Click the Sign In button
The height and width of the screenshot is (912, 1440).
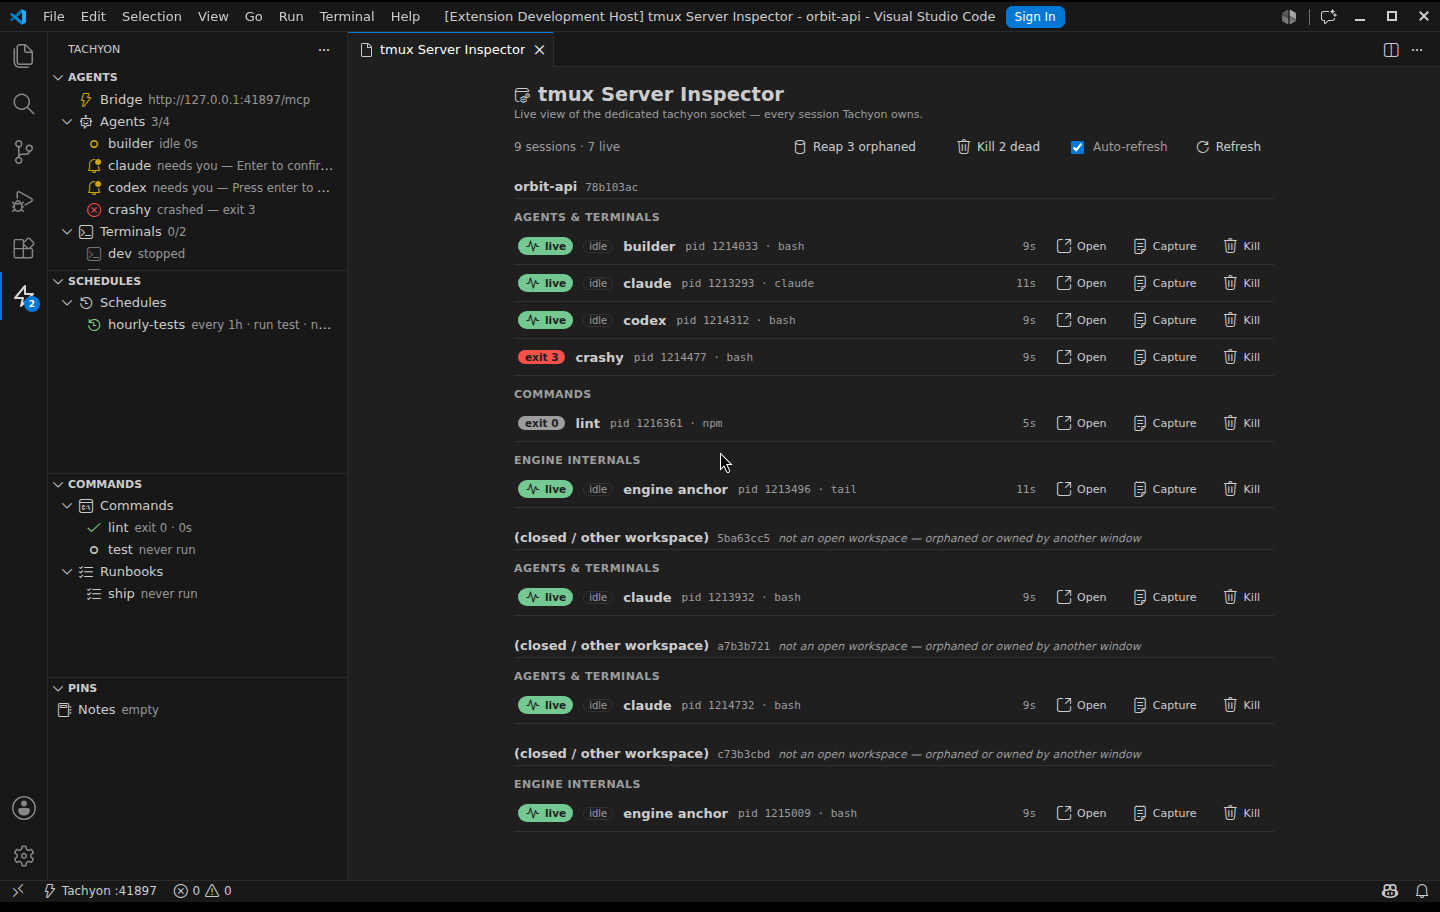tap(1034, 16)
